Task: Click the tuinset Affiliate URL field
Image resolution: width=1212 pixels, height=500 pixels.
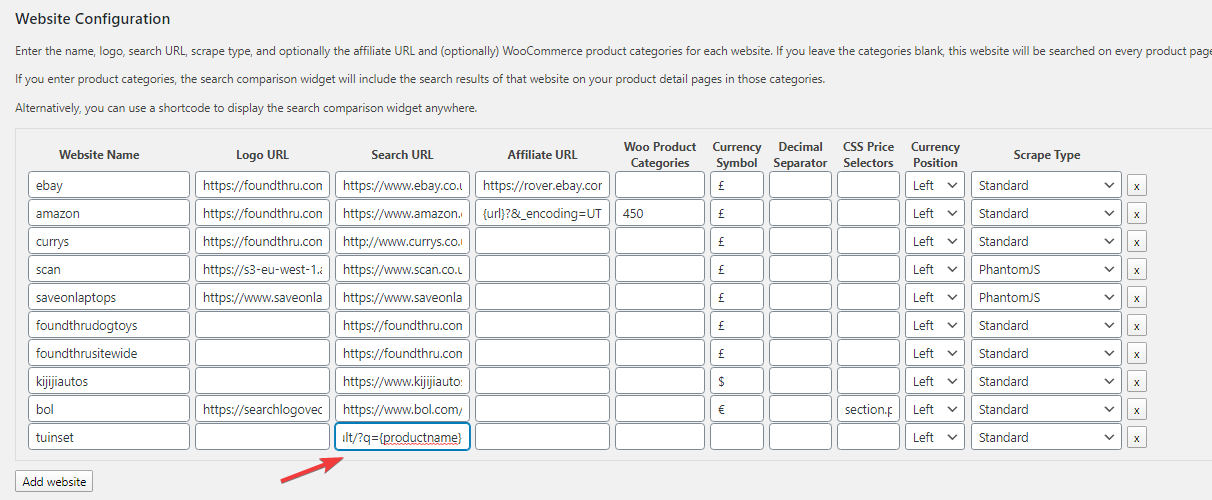Action: tap(542, 437)
